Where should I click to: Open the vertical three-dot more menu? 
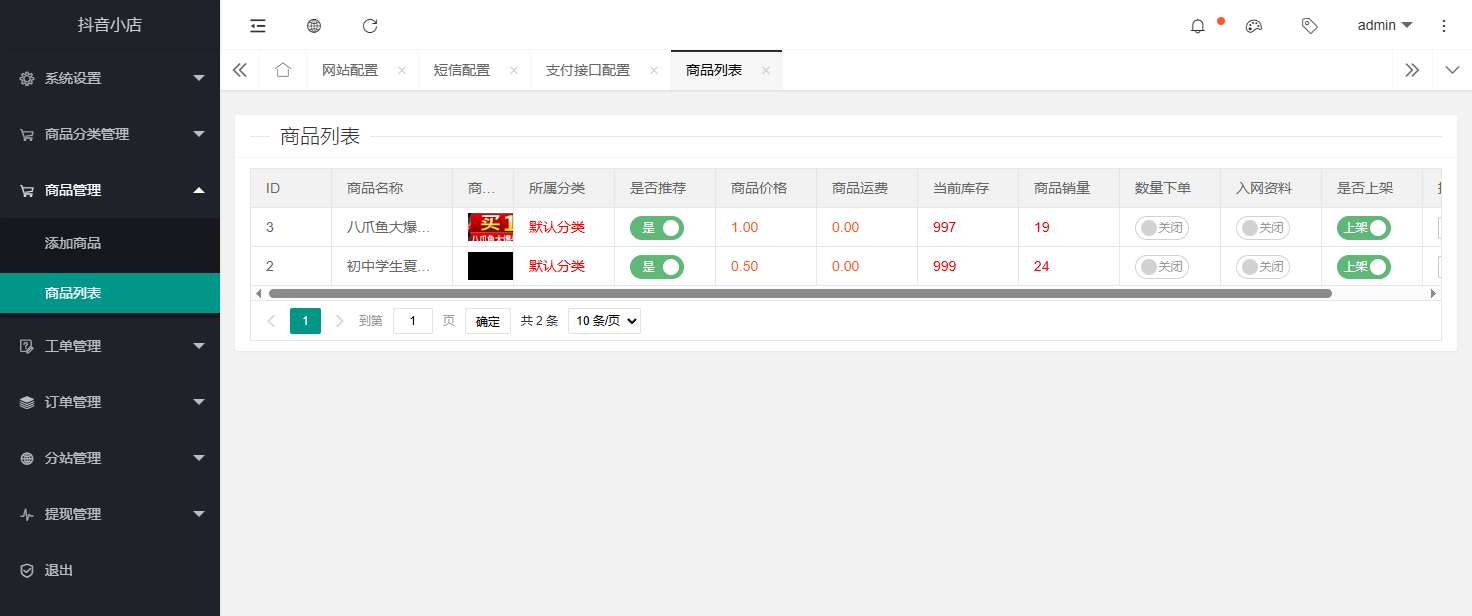1444,26
